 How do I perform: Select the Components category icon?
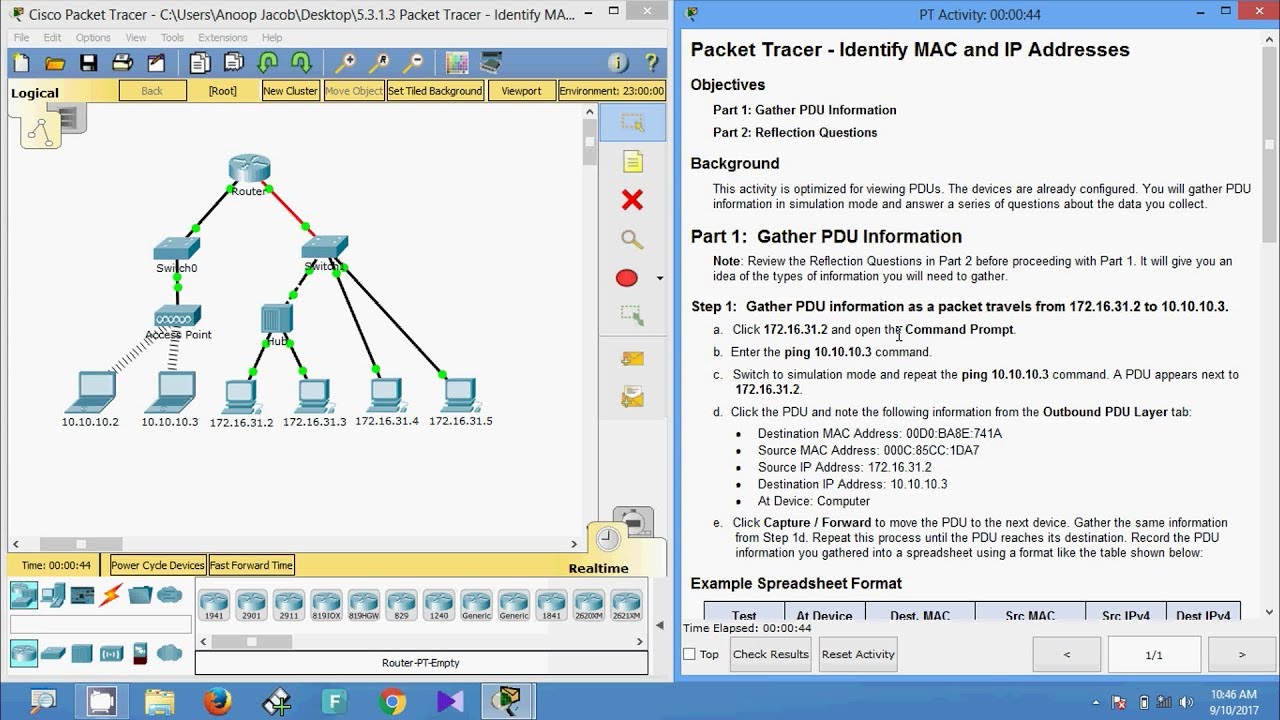click(x=82, y=595)
